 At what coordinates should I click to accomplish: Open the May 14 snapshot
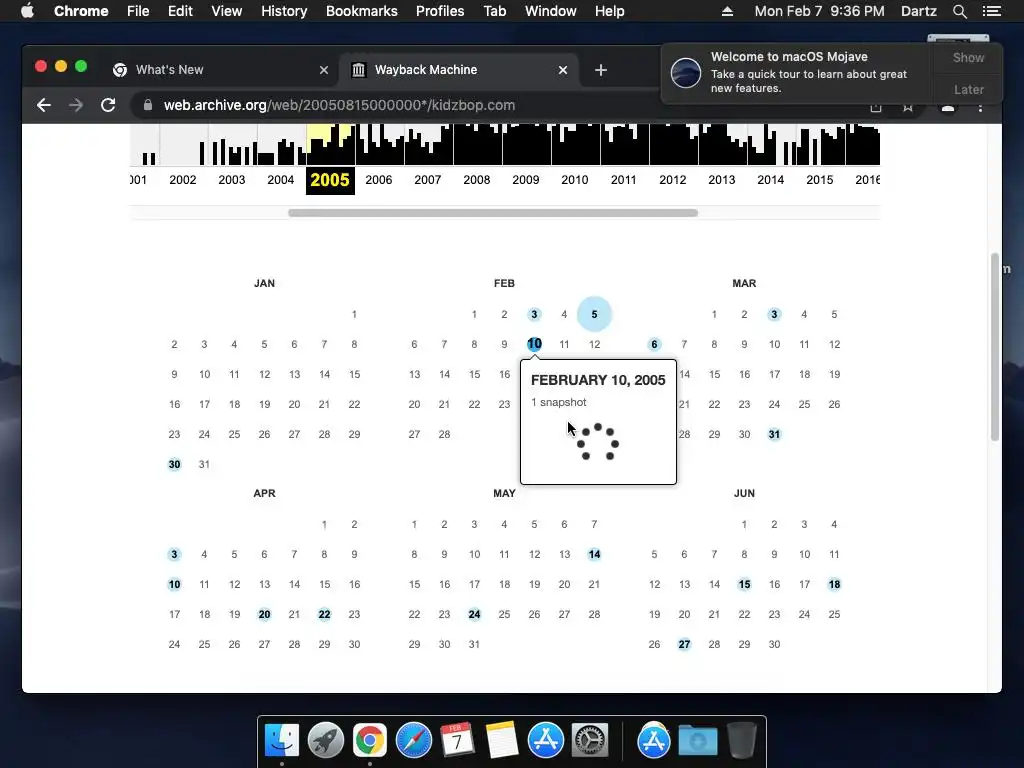594,554
